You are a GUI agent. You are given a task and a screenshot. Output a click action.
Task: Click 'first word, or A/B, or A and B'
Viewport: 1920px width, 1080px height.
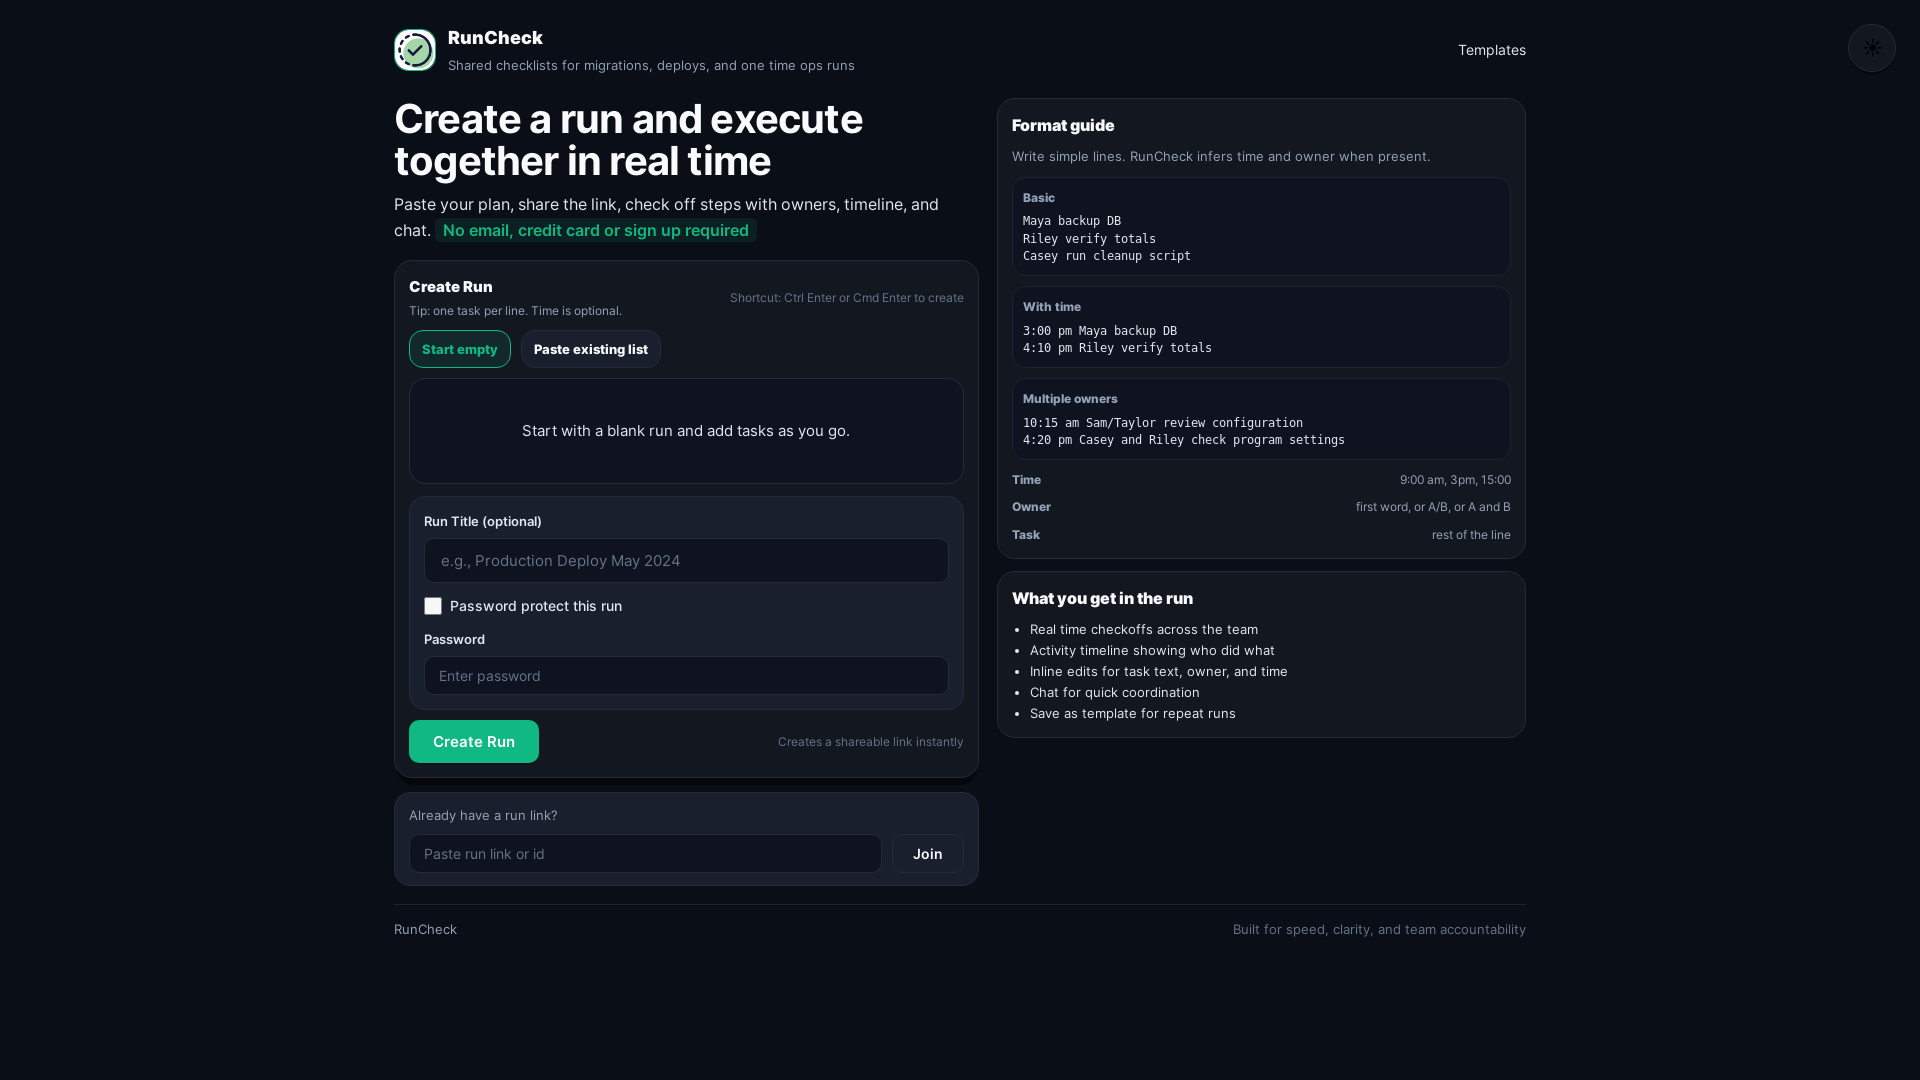point(1433,507)
